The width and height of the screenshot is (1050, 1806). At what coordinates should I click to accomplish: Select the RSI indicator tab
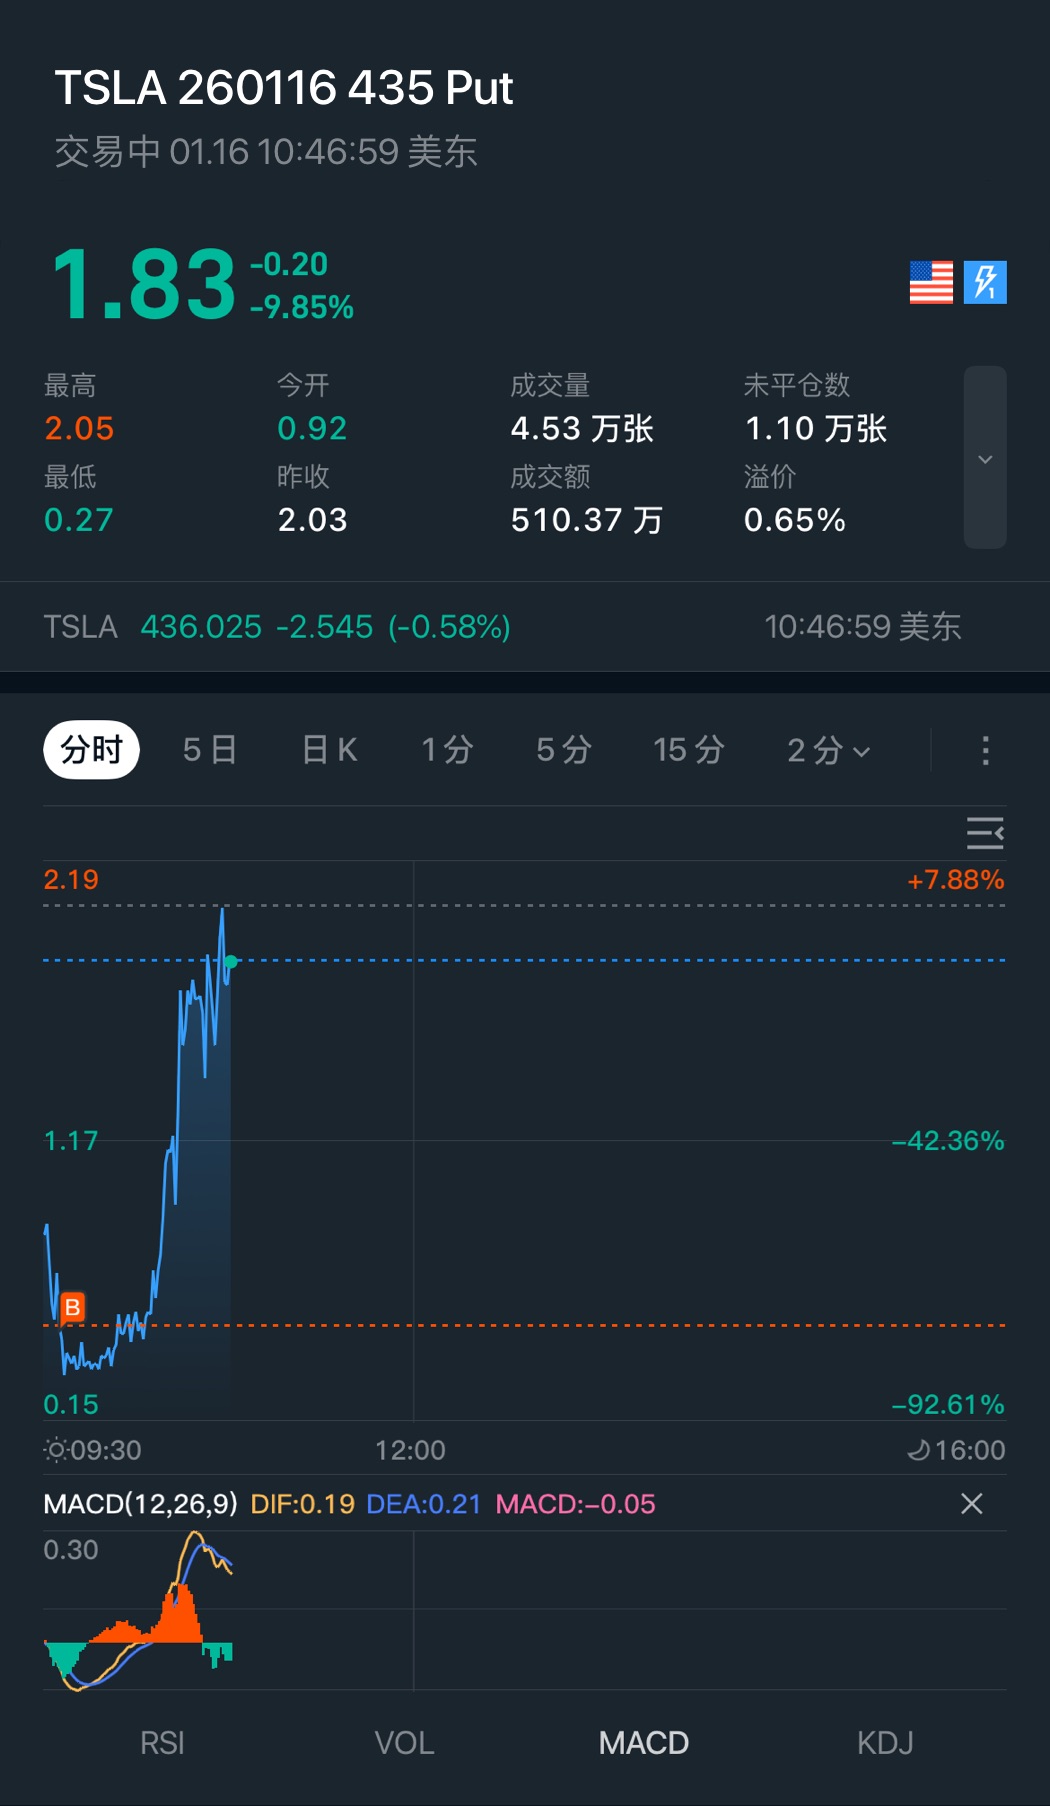click(x=162, y=1743)
